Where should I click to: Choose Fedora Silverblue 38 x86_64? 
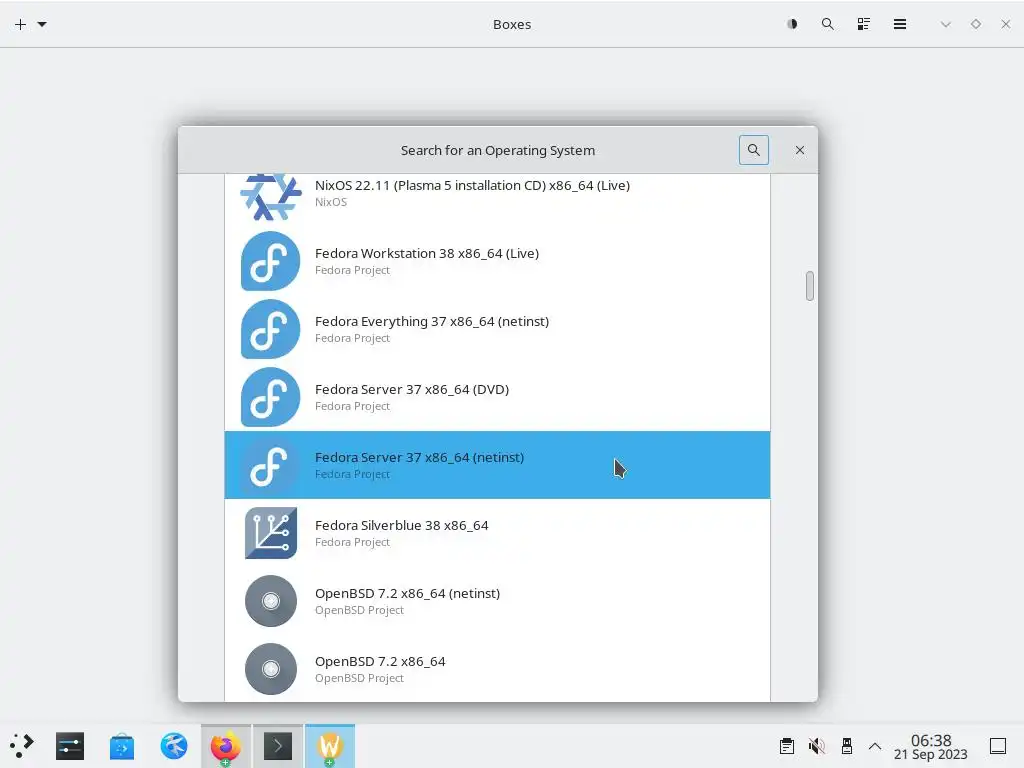[498, 533]
